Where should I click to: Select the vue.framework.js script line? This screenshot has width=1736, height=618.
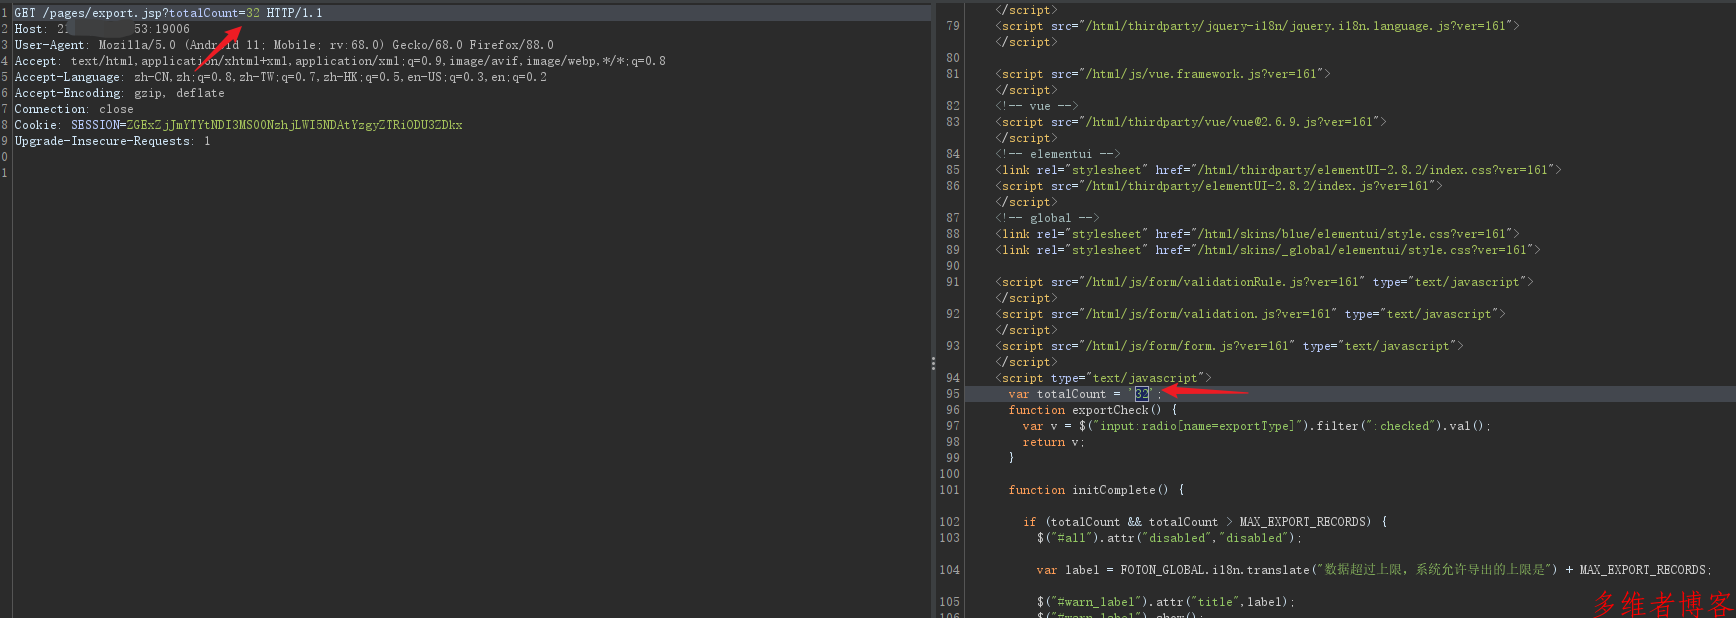click(1163, 74)
